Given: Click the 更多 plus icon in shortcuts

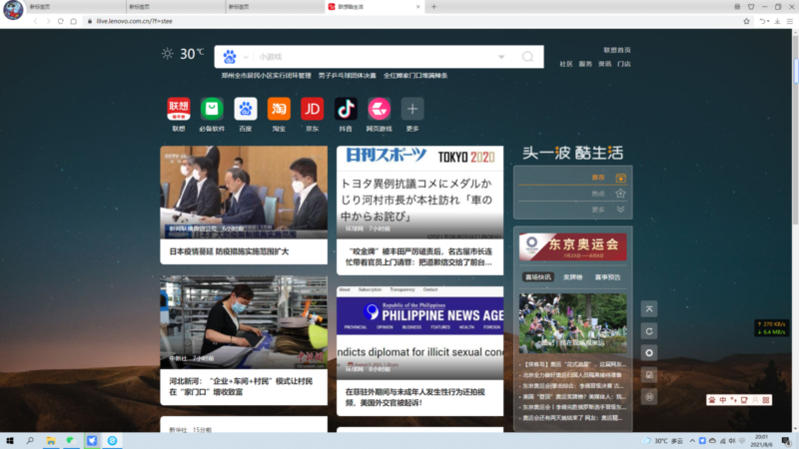Looking at the screenshot, I should pyautogui.click(x=412, y=109).
